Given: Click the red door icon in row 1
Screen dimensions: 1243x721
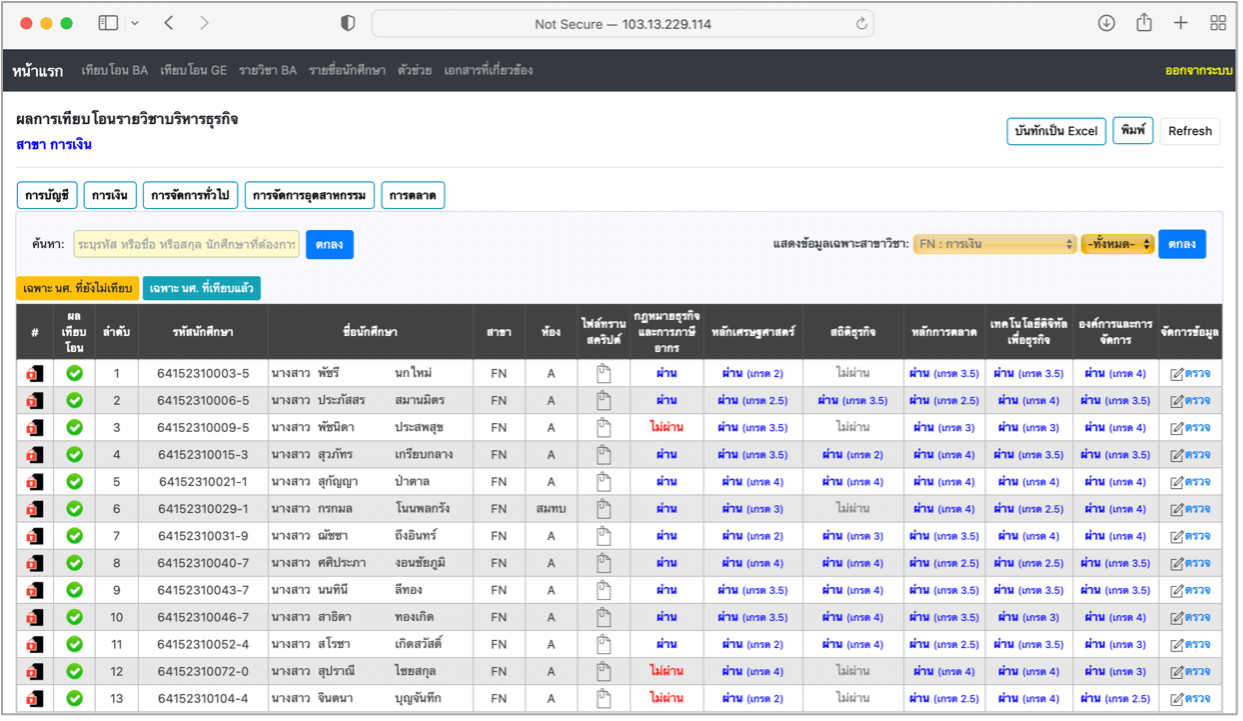Looking at the screenshot, I should [x=35, y=374].
